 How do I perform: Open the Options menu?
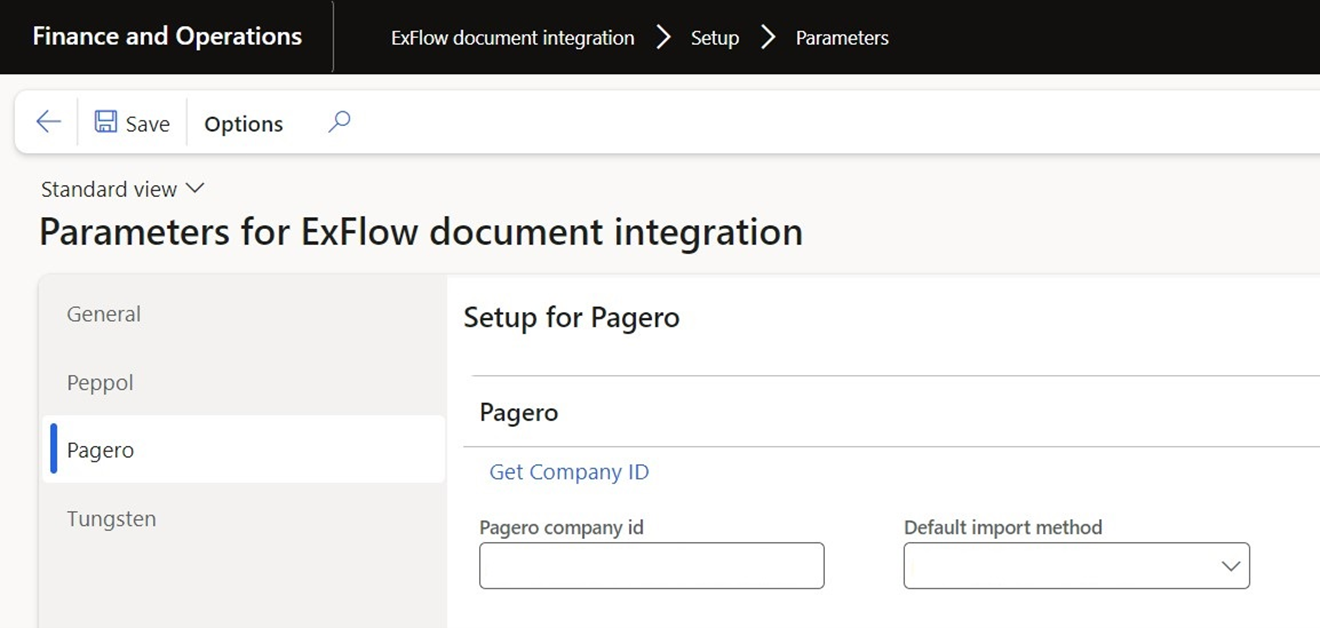(x=244, y=124)
